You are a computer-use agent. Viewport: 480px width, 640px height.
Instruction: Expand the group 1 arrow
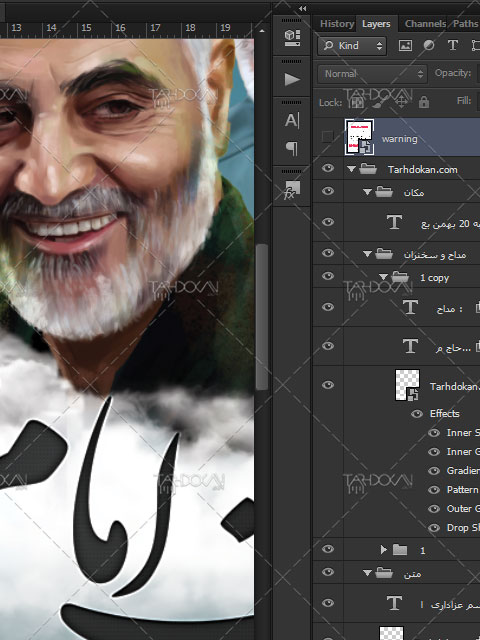click(x=384, y=550)
